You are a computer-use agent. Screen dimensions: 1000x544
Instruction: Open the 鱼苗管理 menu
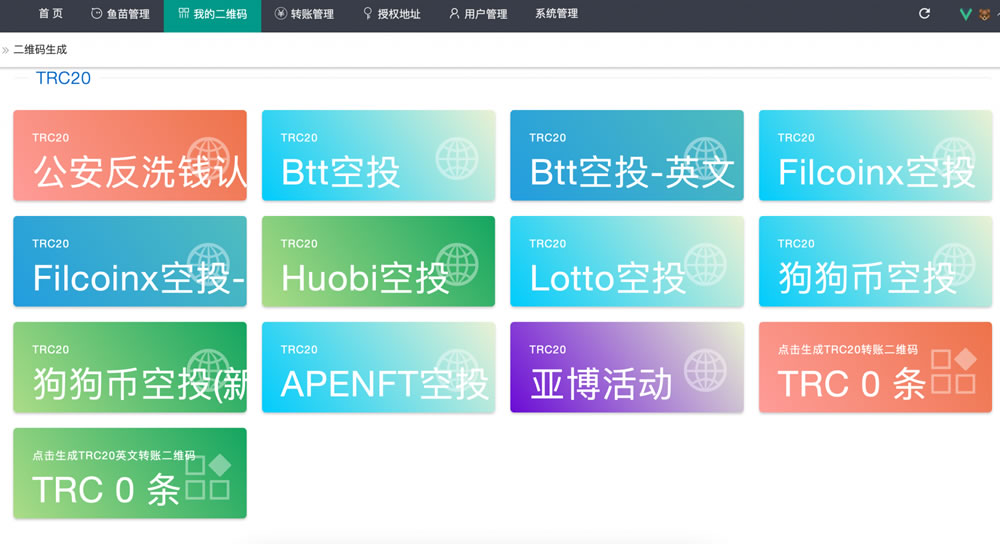[x=120, y=14]
